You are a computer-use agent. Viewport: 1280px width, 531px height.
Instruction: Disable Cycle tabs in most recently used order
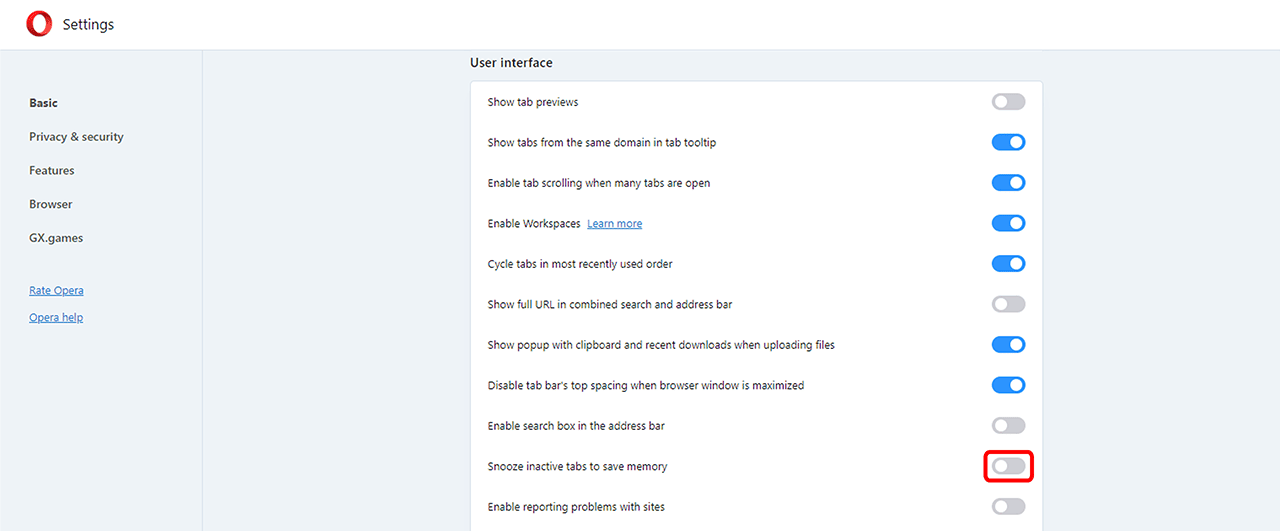click(x=1008, y=264)
